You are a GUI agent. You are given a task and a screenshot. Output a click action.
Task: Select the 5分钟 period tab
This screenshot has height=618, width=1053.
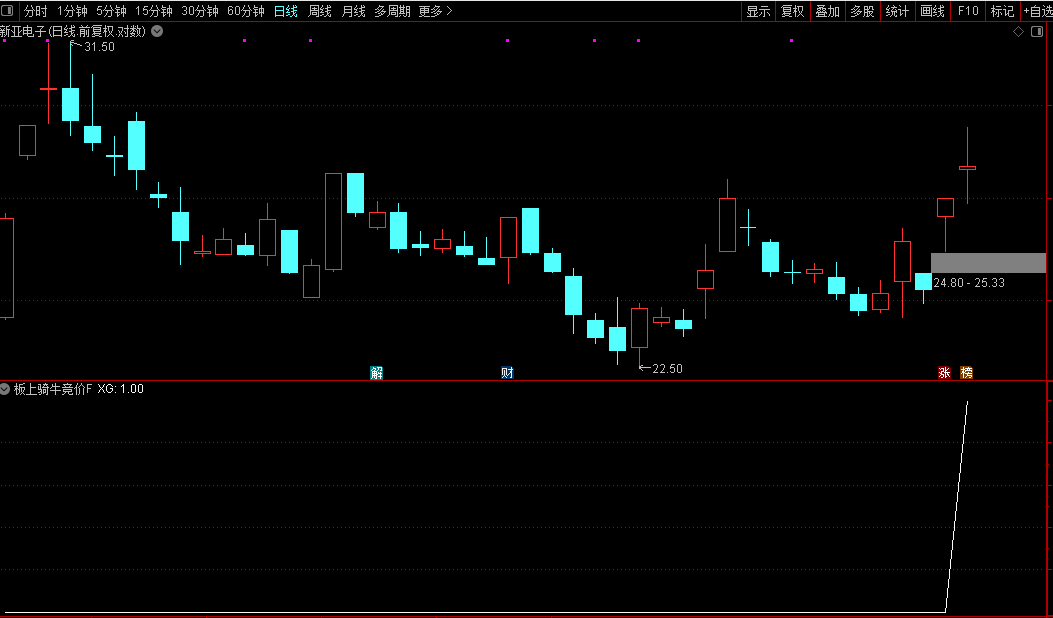[x=111, y=11]
